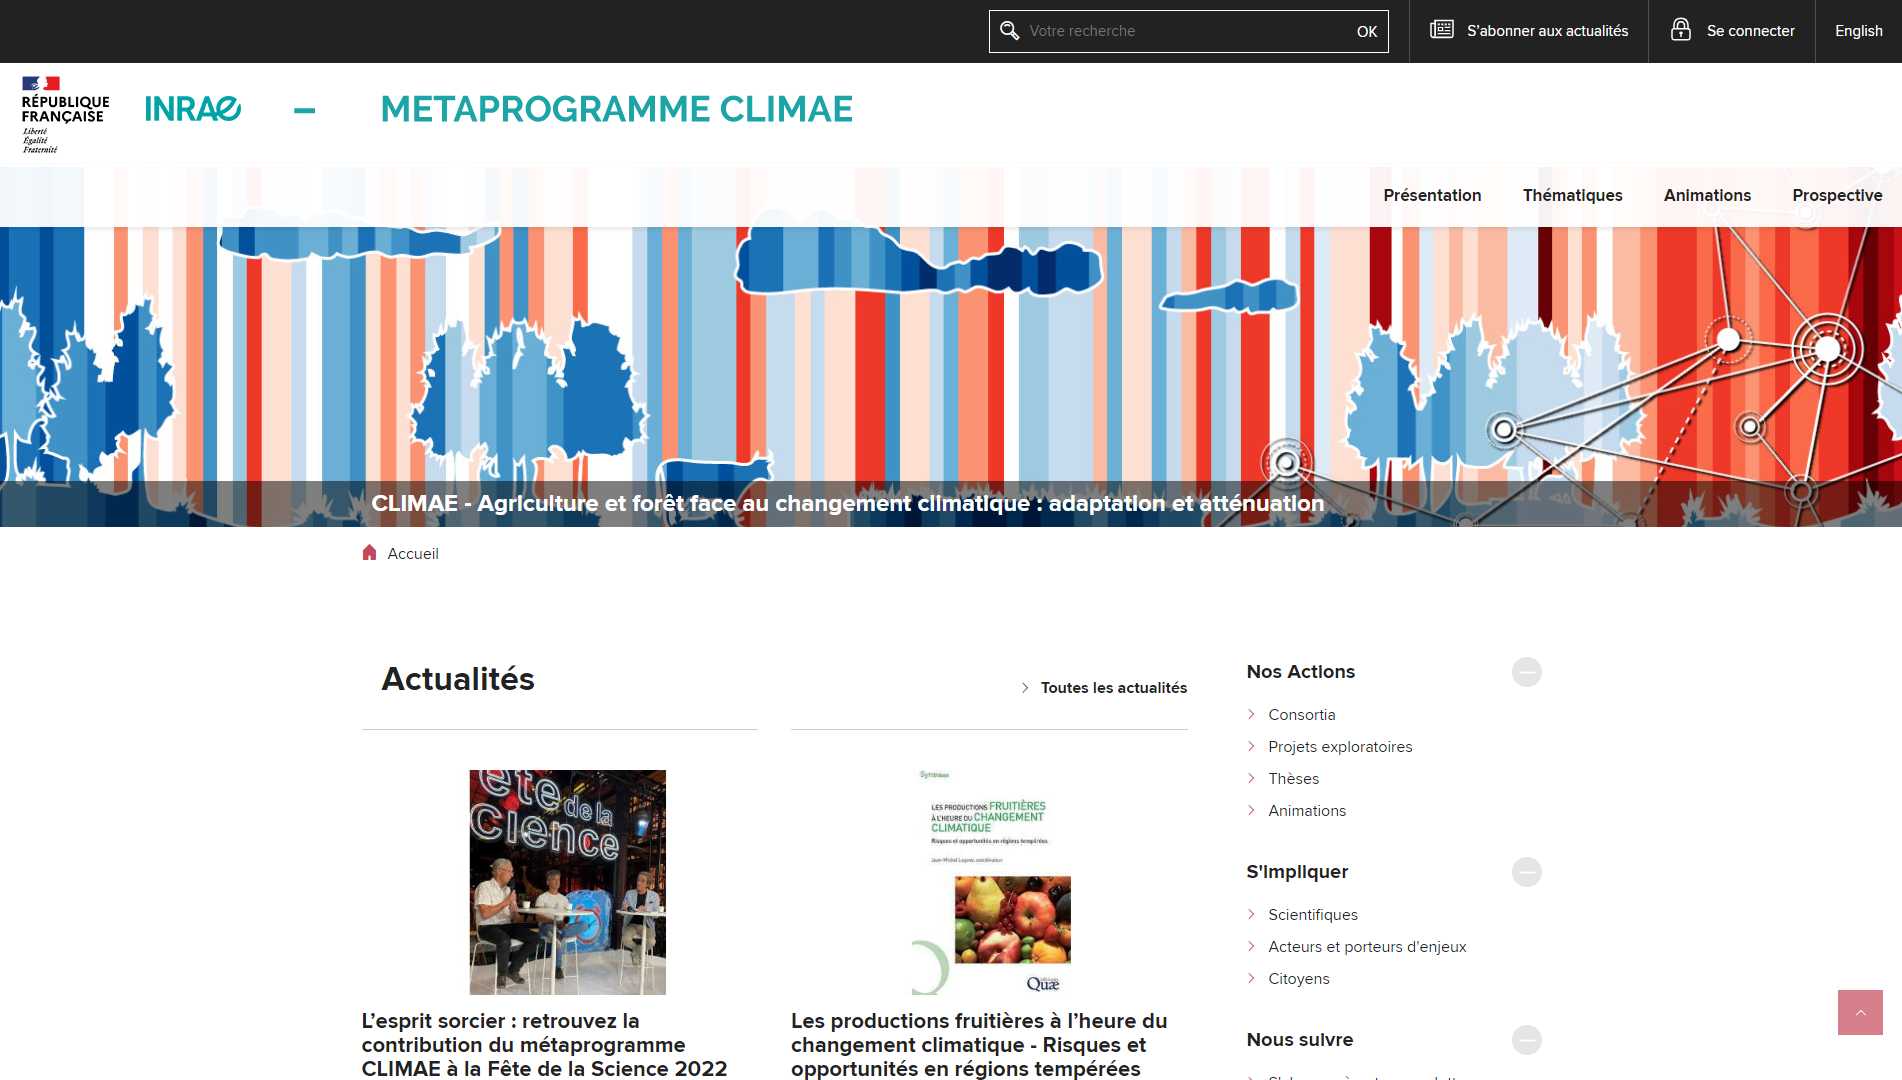
Task: Open the Consortia link
Action: pyautogui.click(x=1301, y=715)
